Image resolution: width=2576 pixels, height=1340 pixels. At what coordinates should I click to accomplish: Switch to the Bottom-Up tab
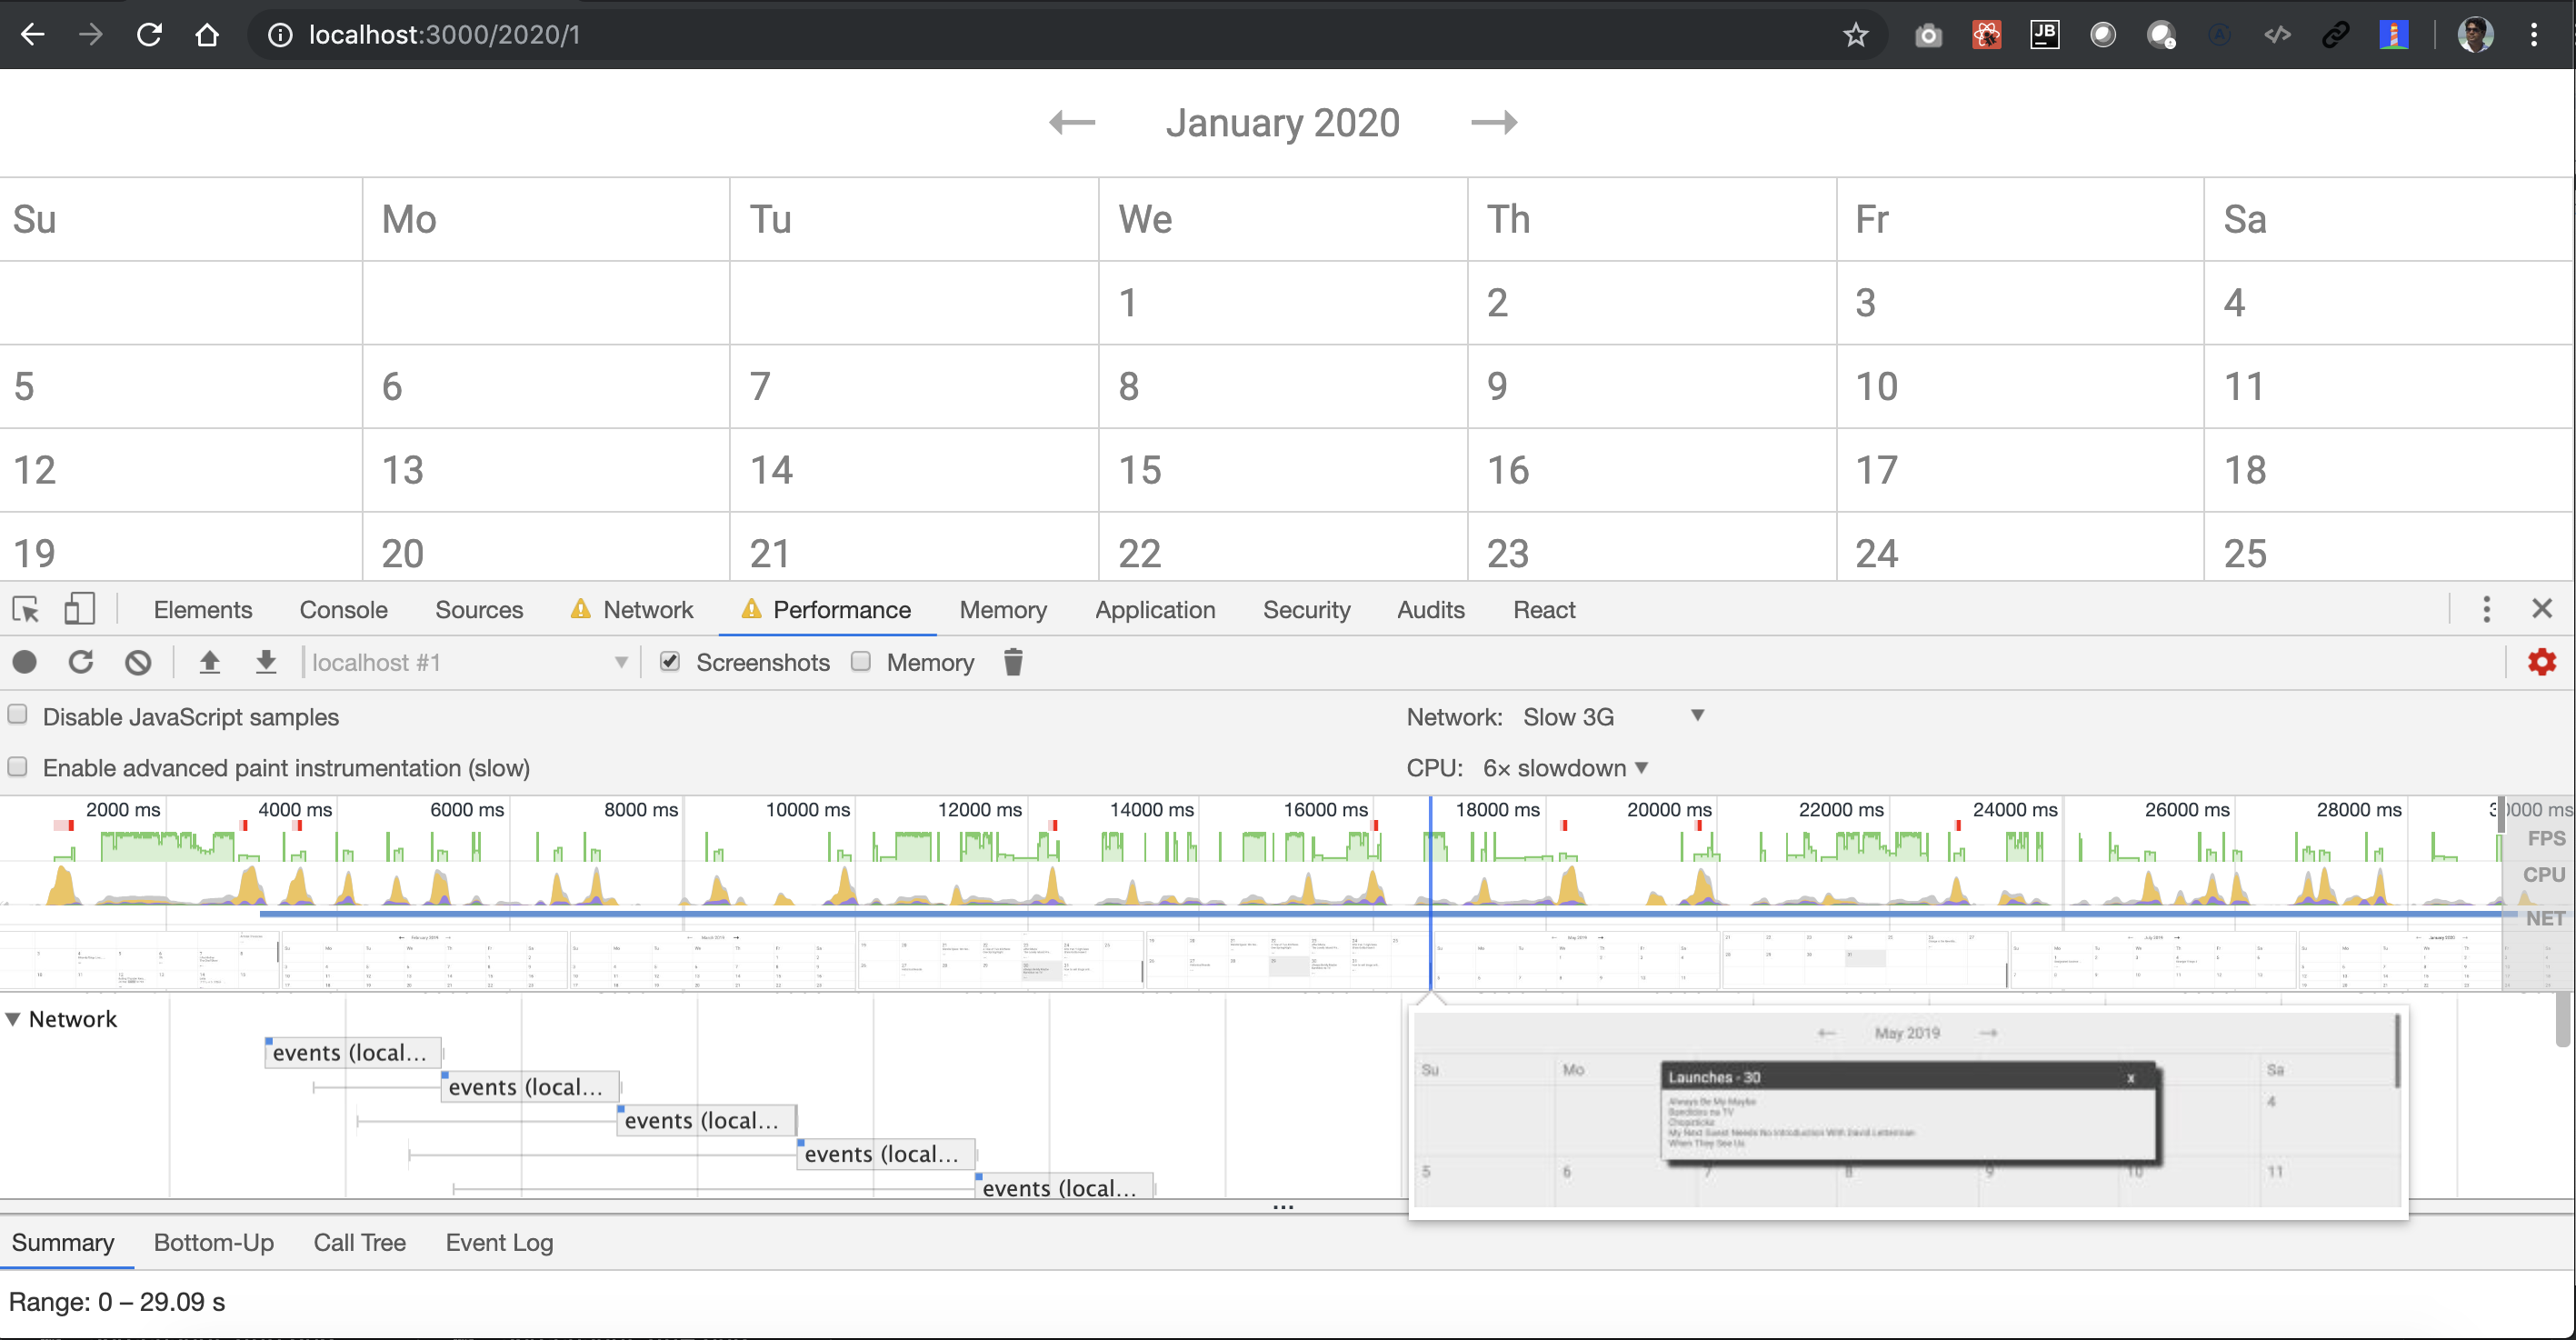pyautogui.click(x=213, y=1242)
